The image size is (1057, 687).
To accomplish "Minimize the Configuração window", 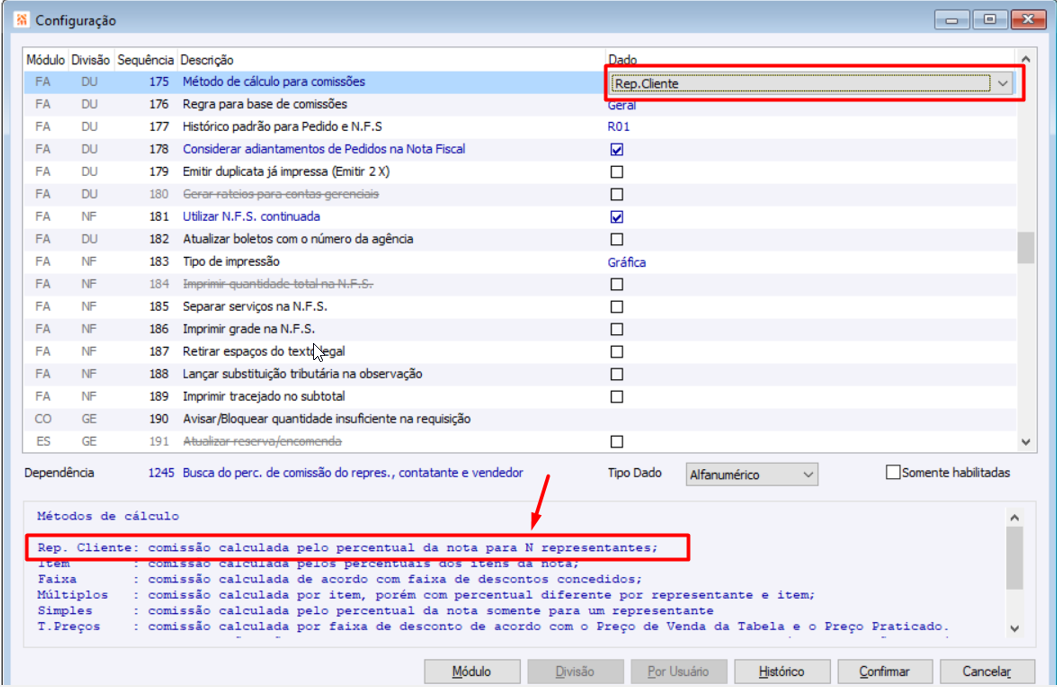I will point(951,20).
